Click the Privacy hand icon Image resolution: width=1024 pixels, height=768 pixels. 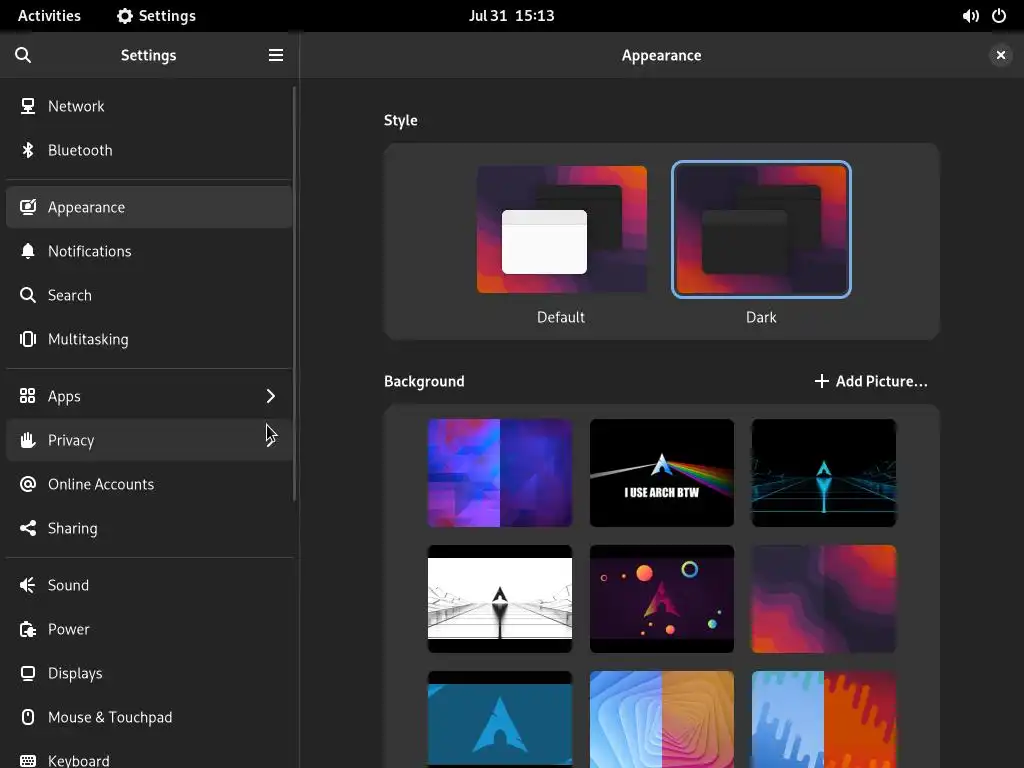tap(27, 440)
